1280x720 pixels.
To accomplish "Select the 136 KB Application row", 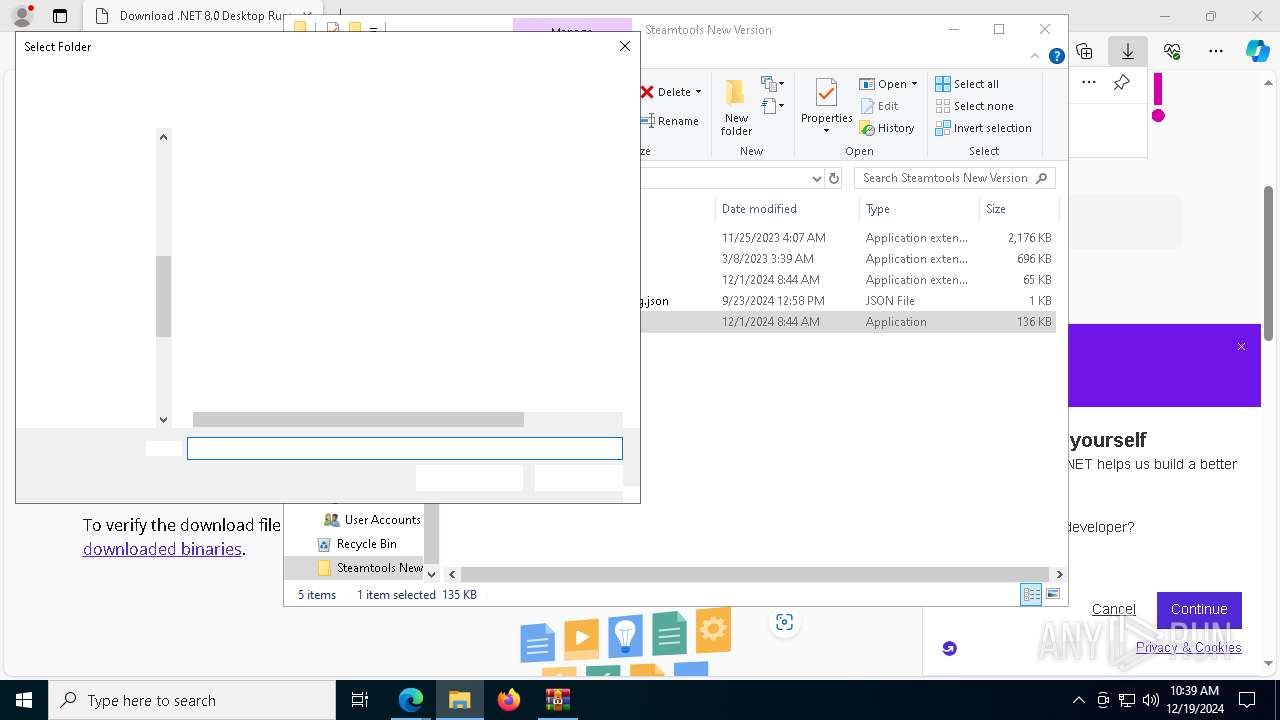I will (849, 322).
